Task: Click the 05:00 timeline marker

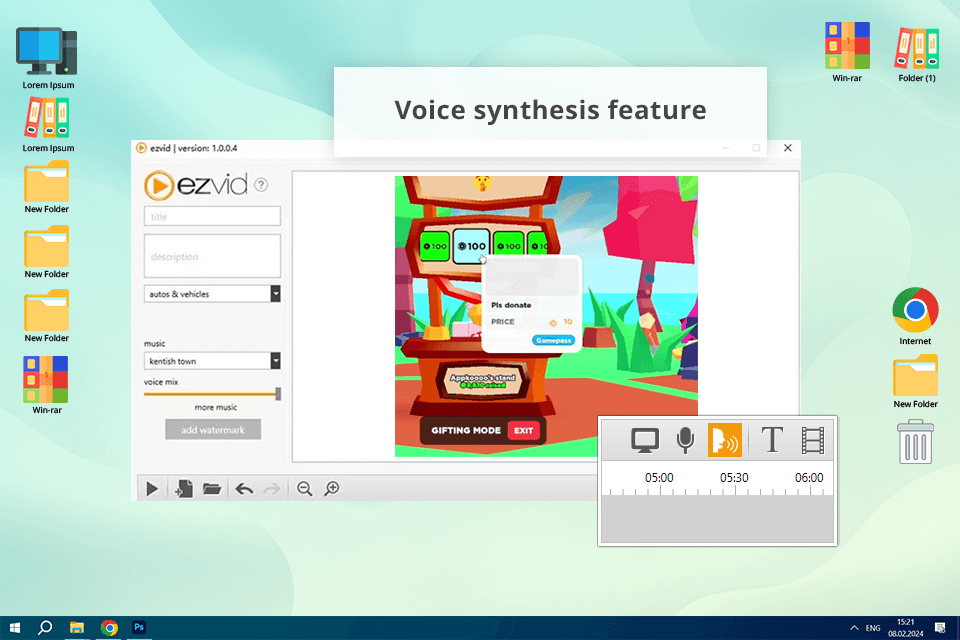Action: pyautogui.click(x=659, y=478)
